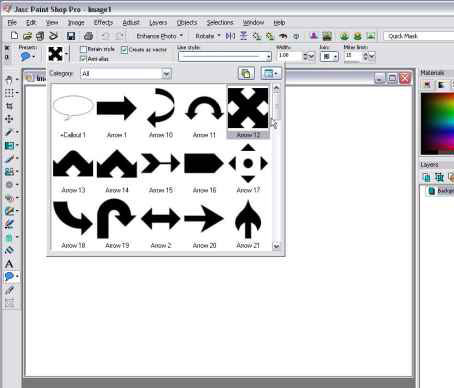Open the File menu

[x=12, y=23]
